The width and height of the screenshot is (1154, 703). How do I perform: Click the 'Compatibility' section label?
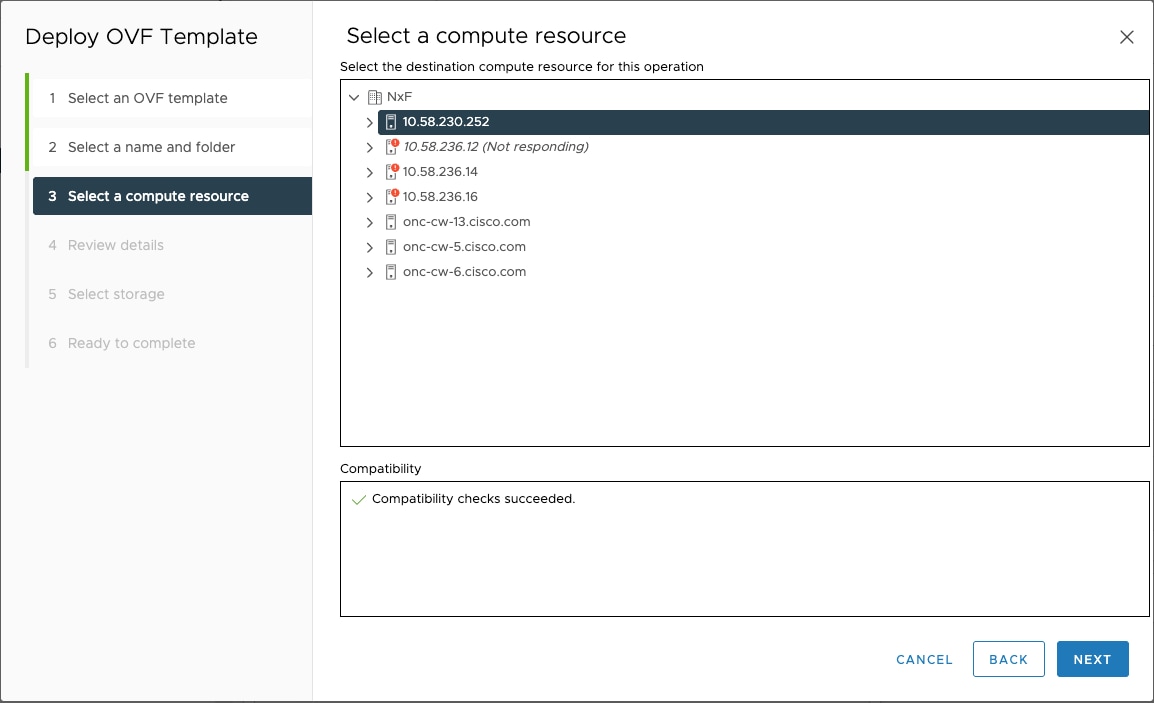click(380, 469)
